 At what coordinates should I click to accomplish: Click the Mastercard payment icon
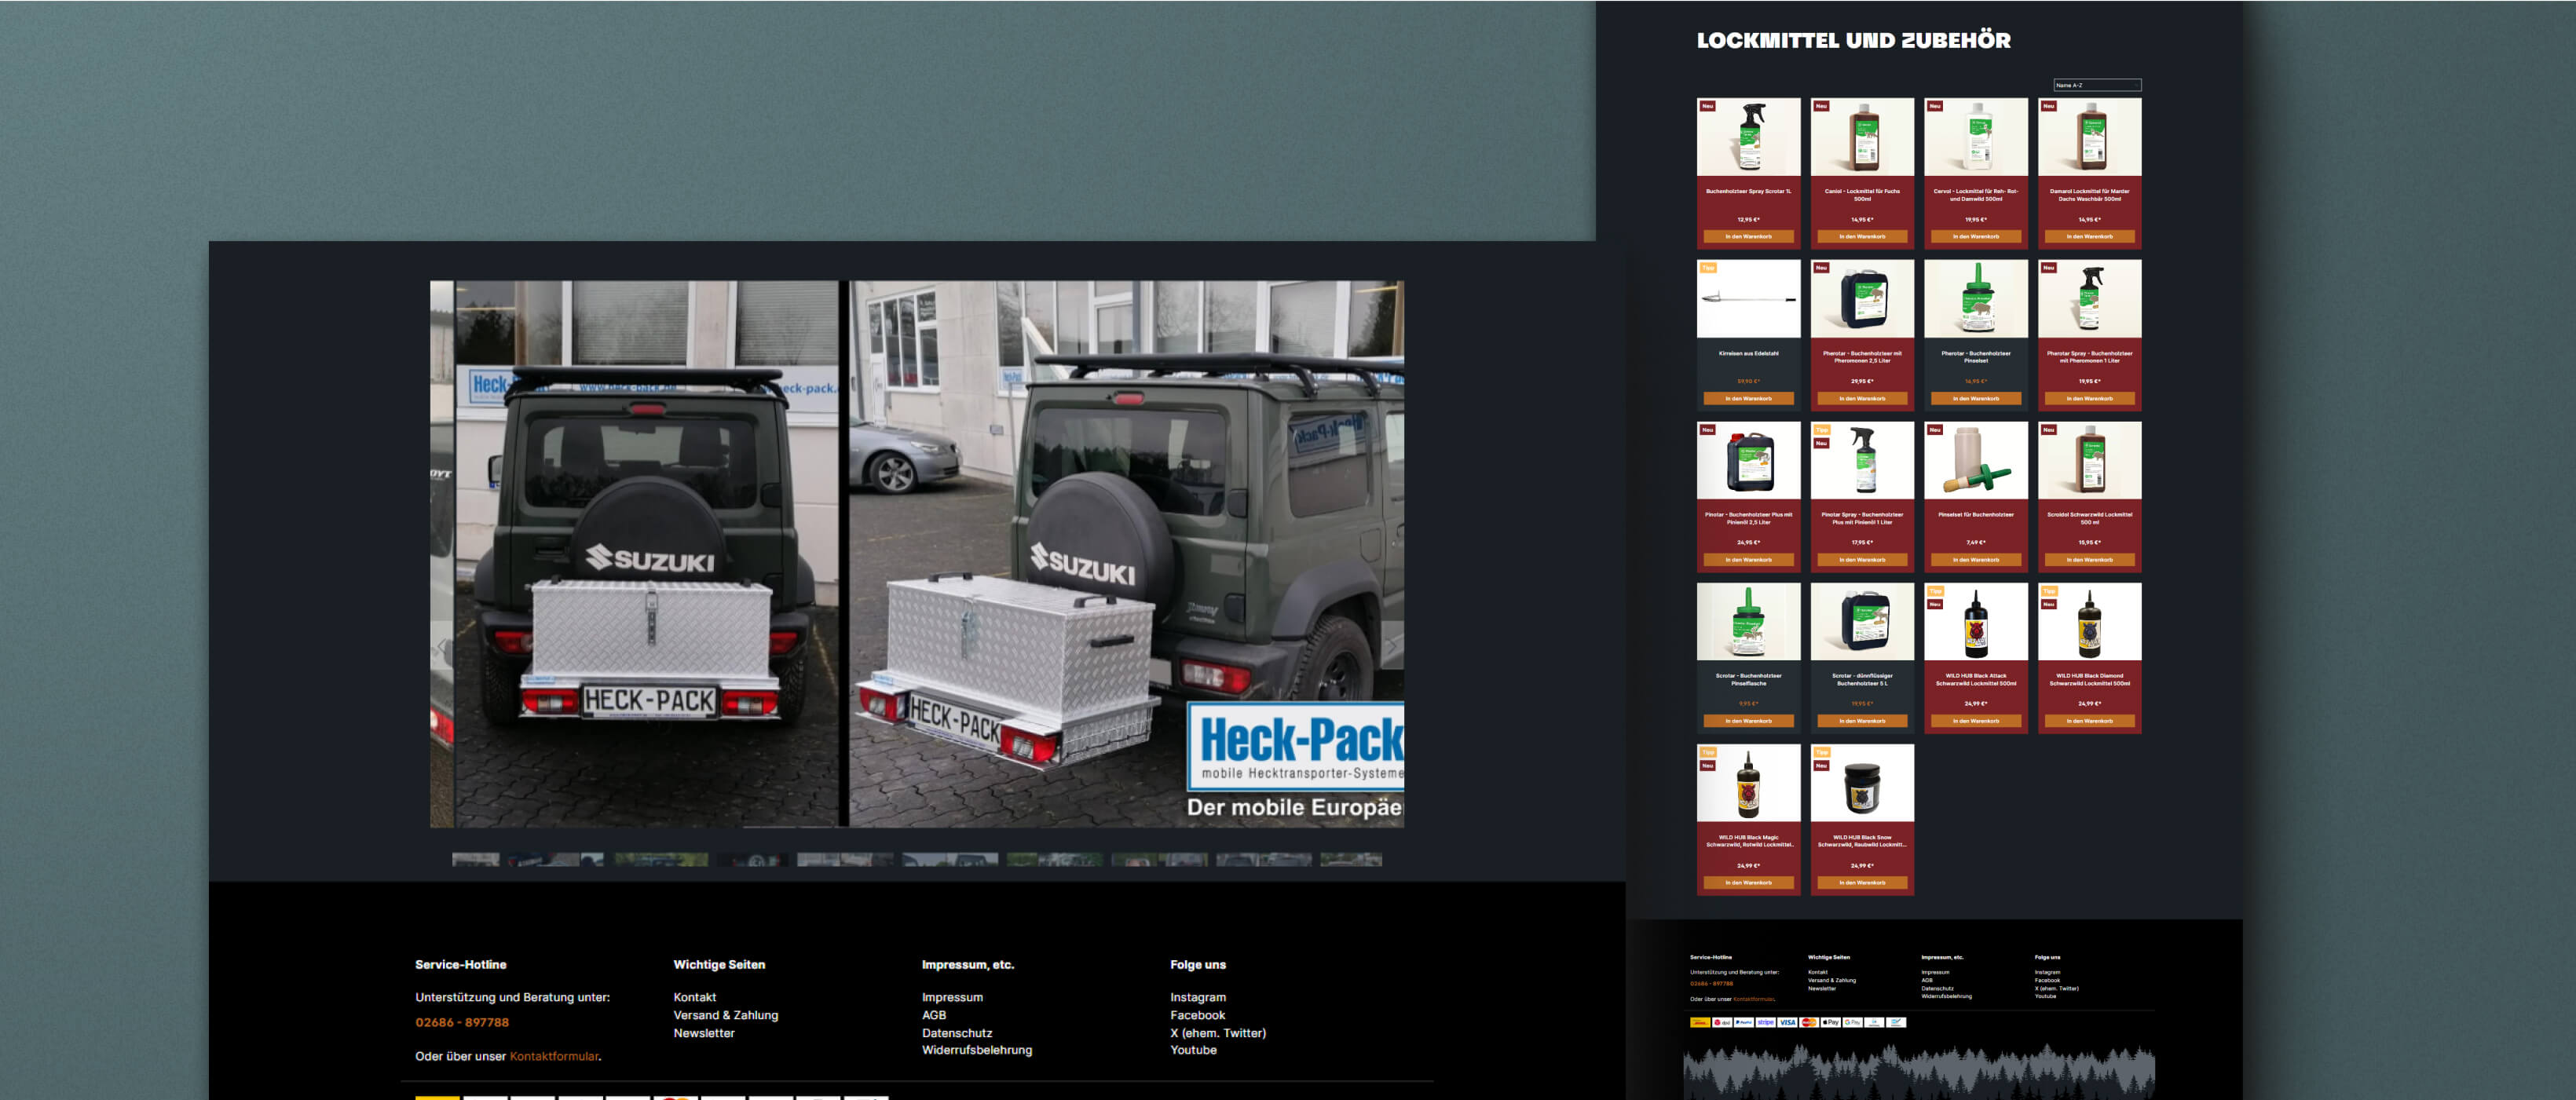click(x=1809, y=1022)
